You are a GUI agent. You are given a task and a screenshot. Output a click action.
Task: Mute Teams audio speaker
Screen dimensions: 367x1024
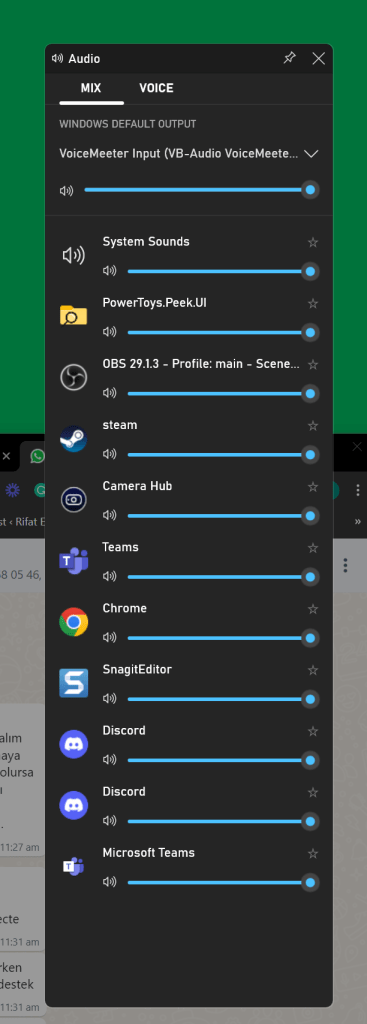pos(109,577)
